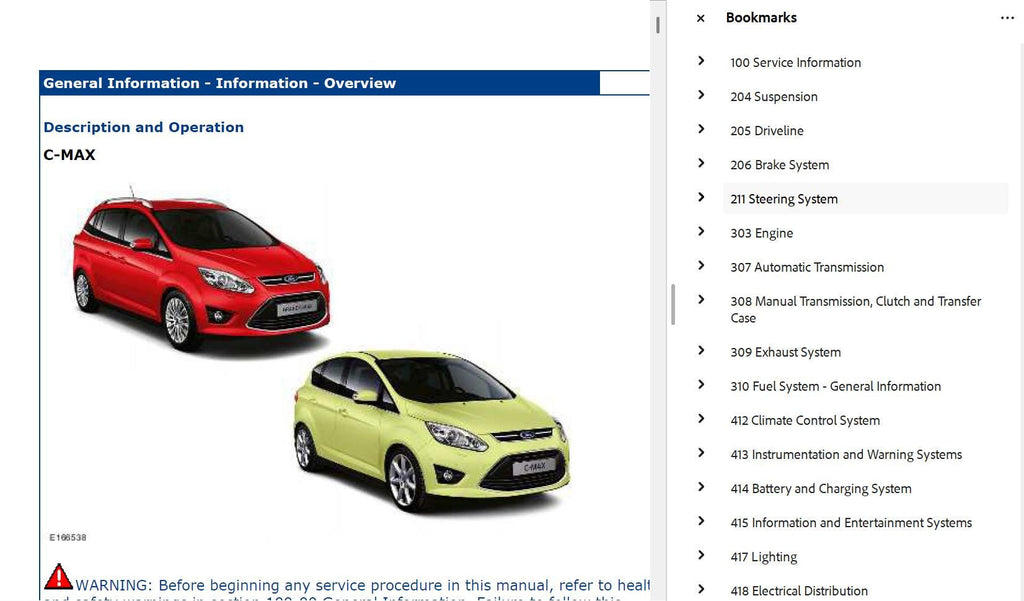Expand the 211 Steering System bookmark
The width and height of the screenshot is (1024, 601).
pos(701,197)
